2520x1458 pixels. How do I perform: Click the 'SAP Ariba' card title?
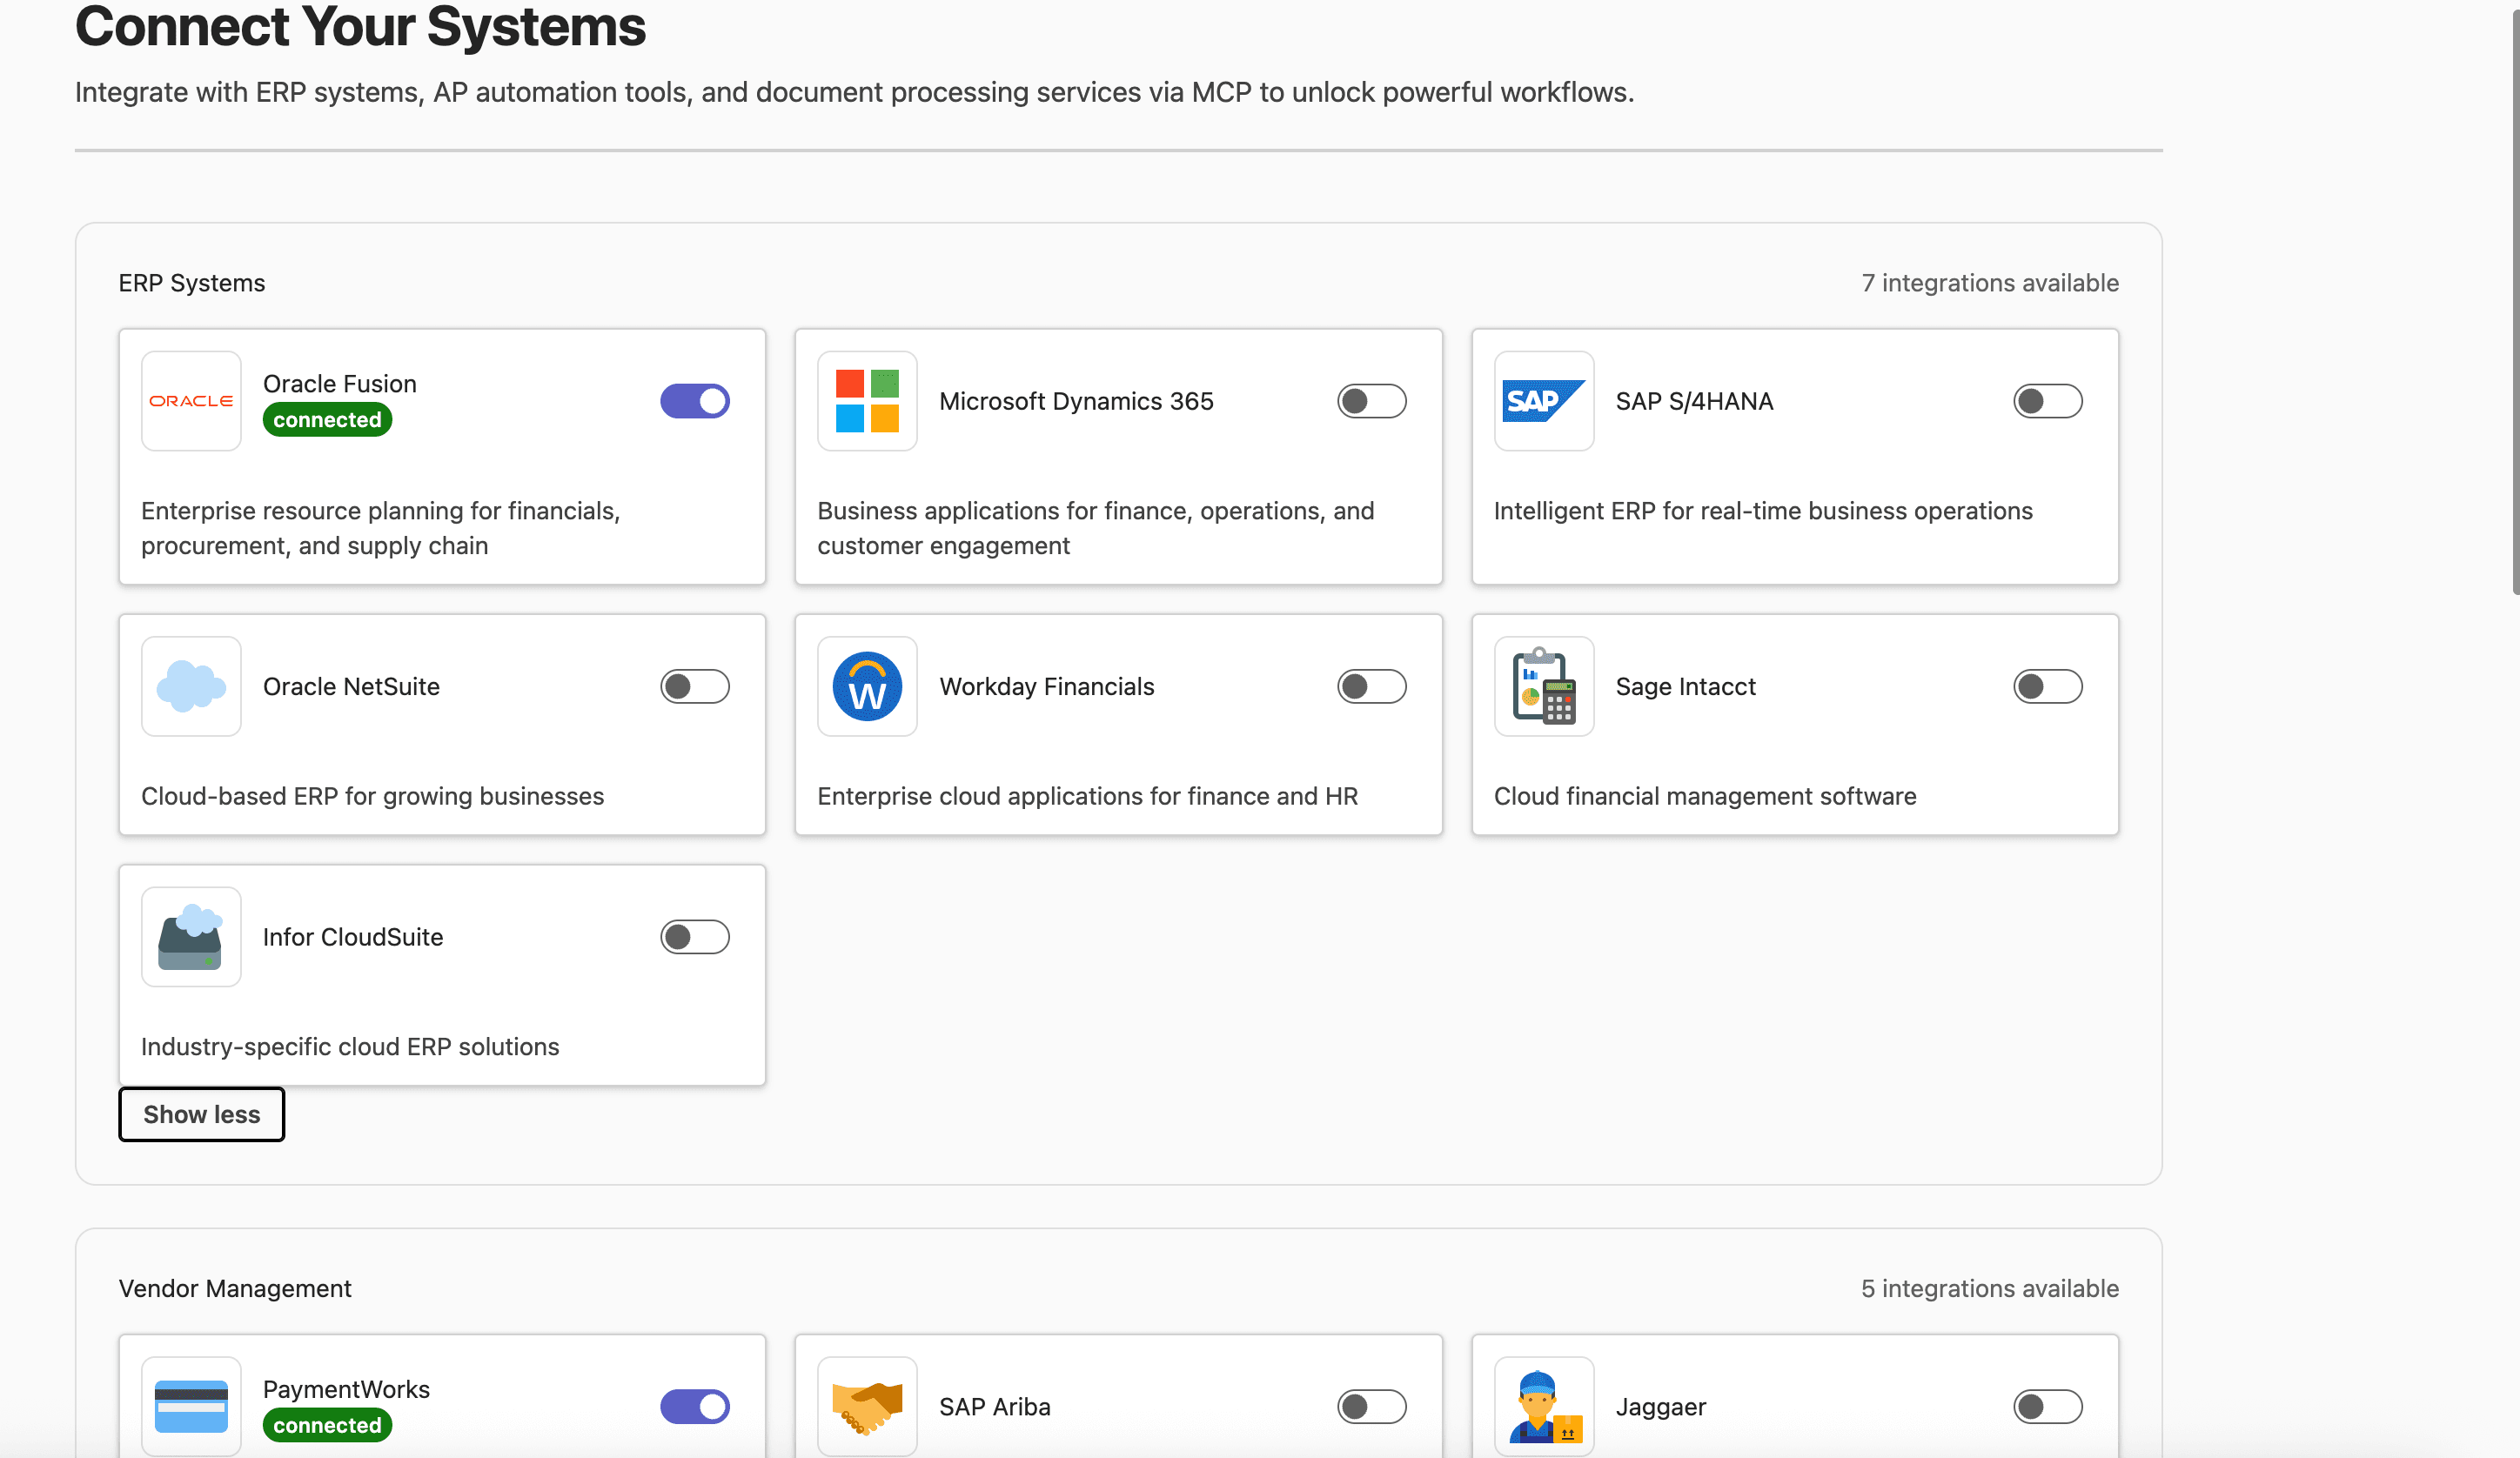tap(995, 1406)
